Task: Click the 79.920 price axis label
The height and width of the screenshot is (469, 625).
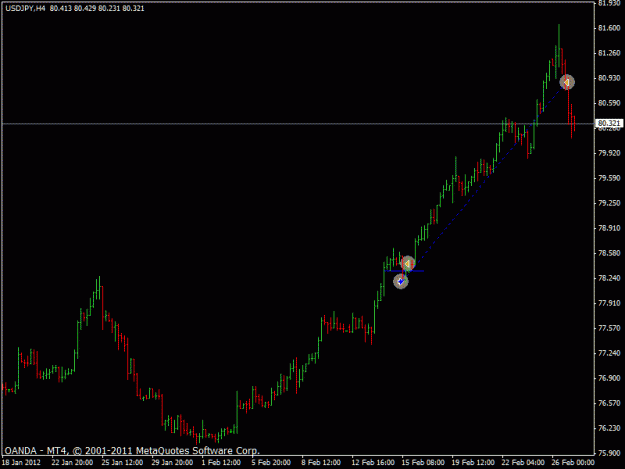Action: click(609, 153)
